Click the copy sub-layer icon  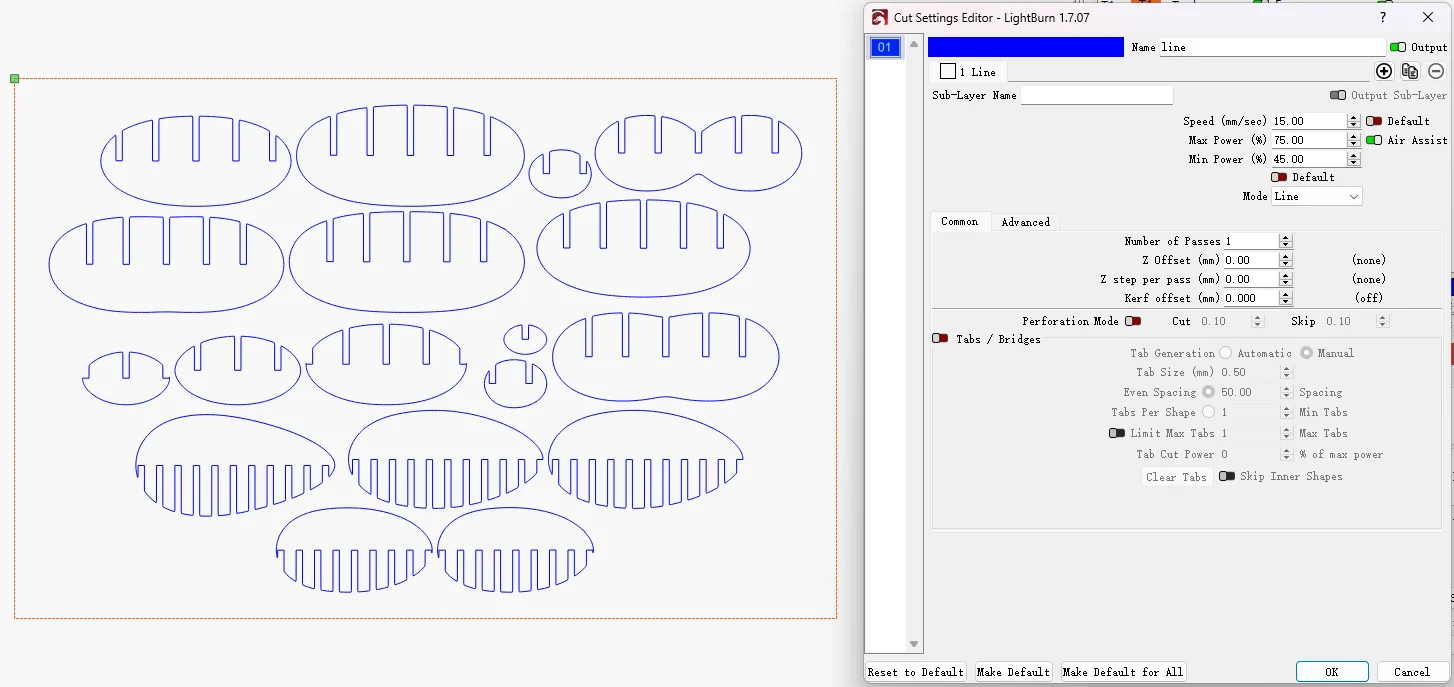pos(1410,71)
